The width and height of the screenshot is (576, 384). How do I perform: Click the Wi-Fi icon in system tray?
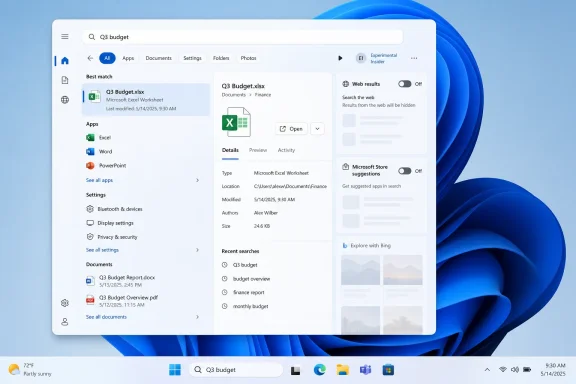[503, 370]
